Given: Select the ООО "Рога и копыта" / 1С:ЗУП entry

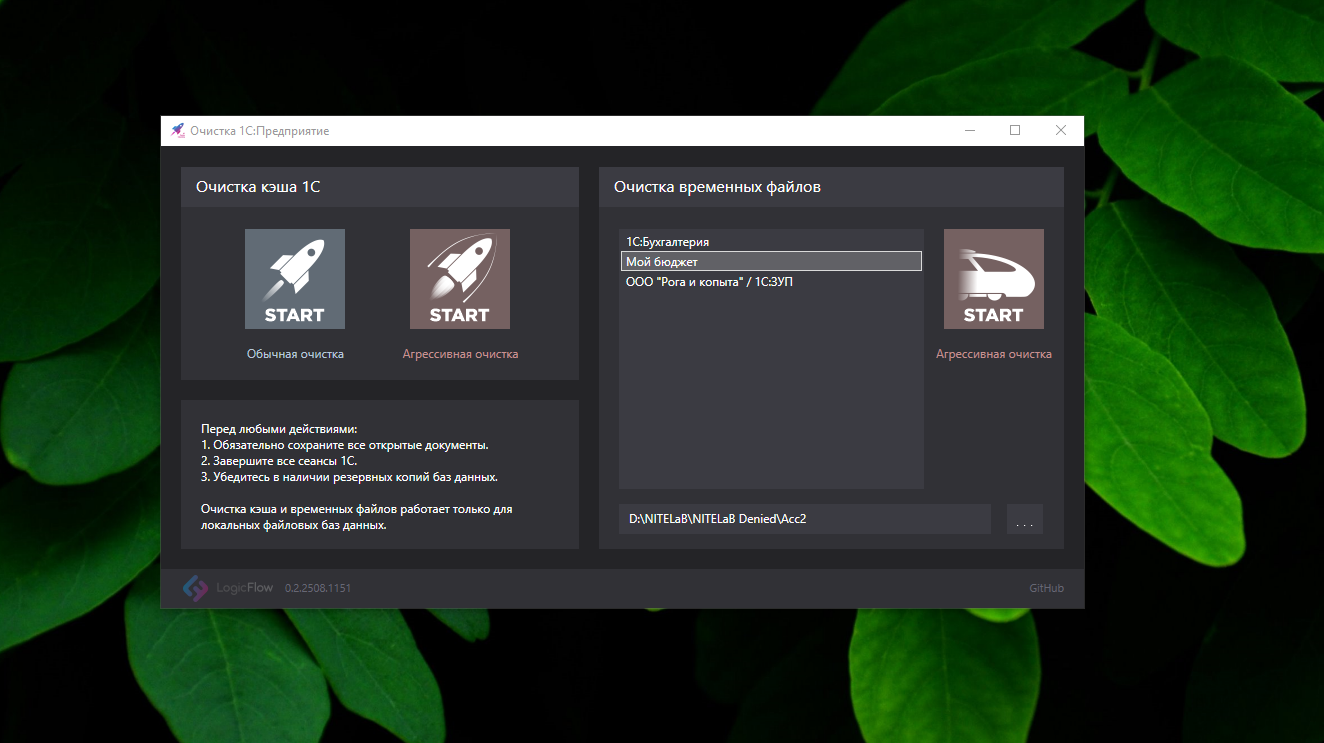Looking at the screenshot, I should pos(771,282).
